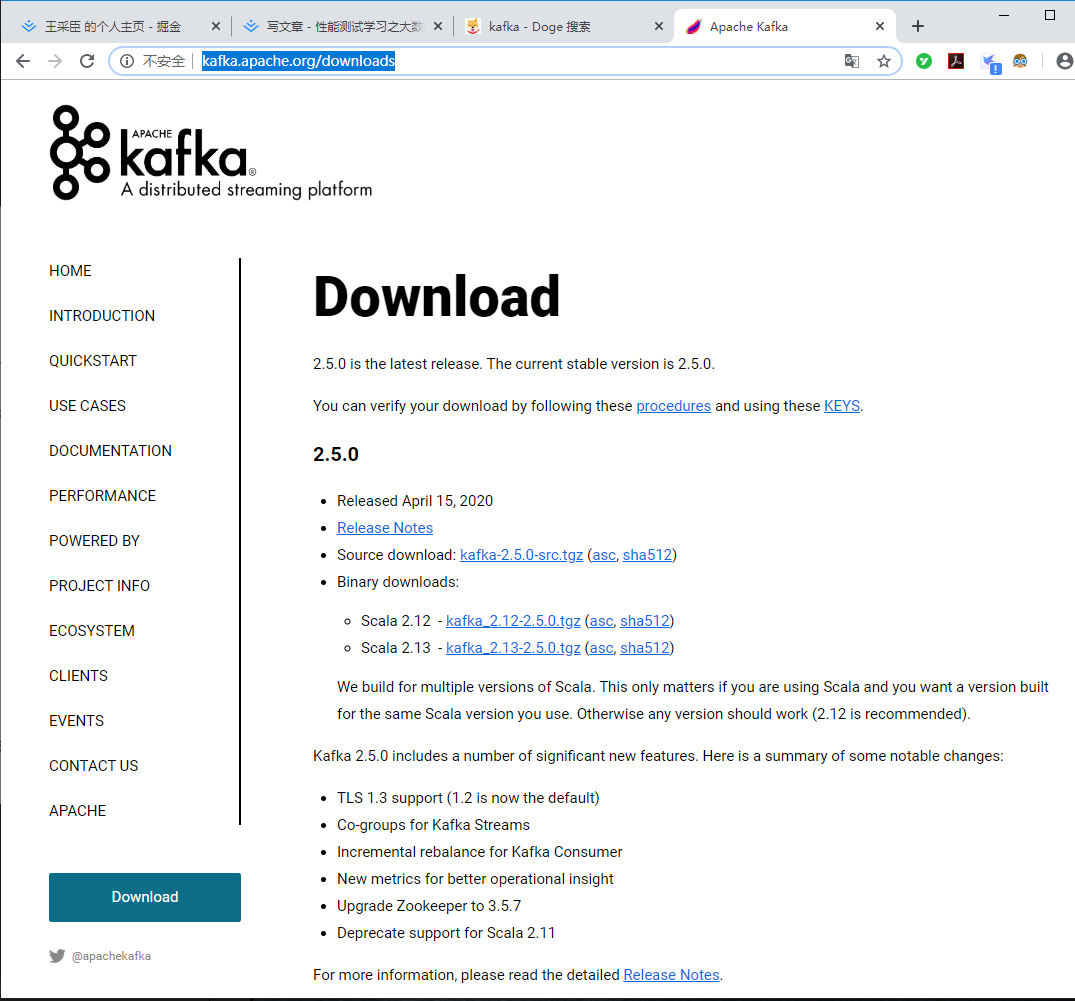Open the KEYS link
This screenshot has height=1001, width=1075.
point(841,406)
